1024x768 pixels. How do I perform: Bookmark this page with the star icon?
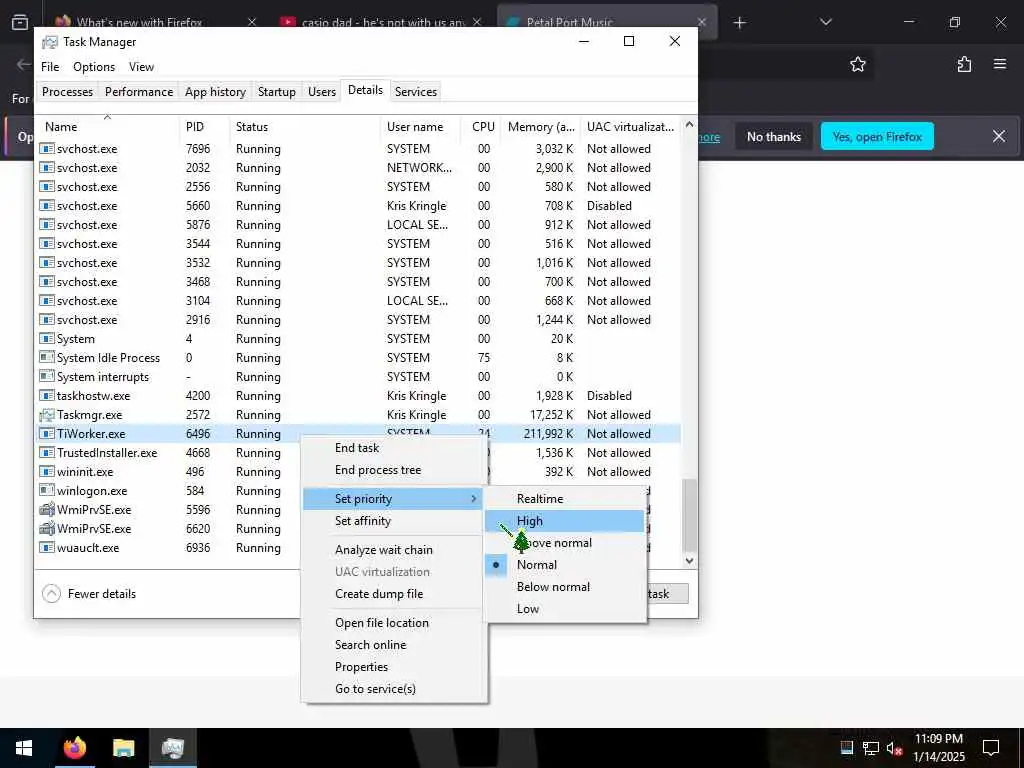click(857, 64)
